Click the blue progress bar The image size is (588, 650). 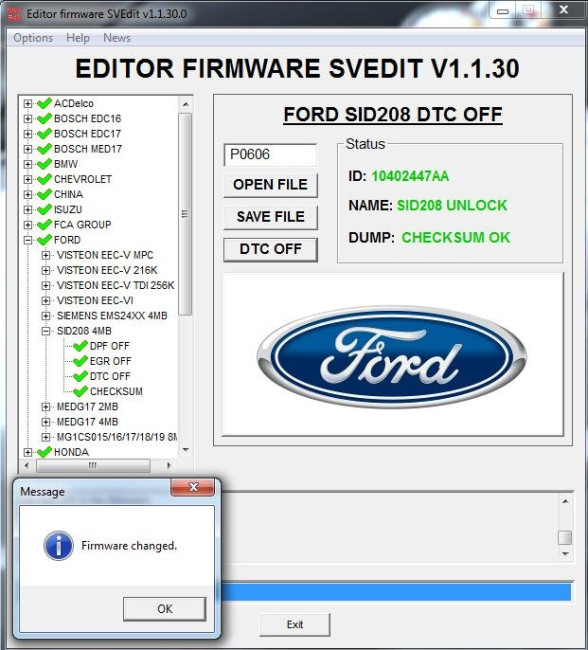pos(396,592)
